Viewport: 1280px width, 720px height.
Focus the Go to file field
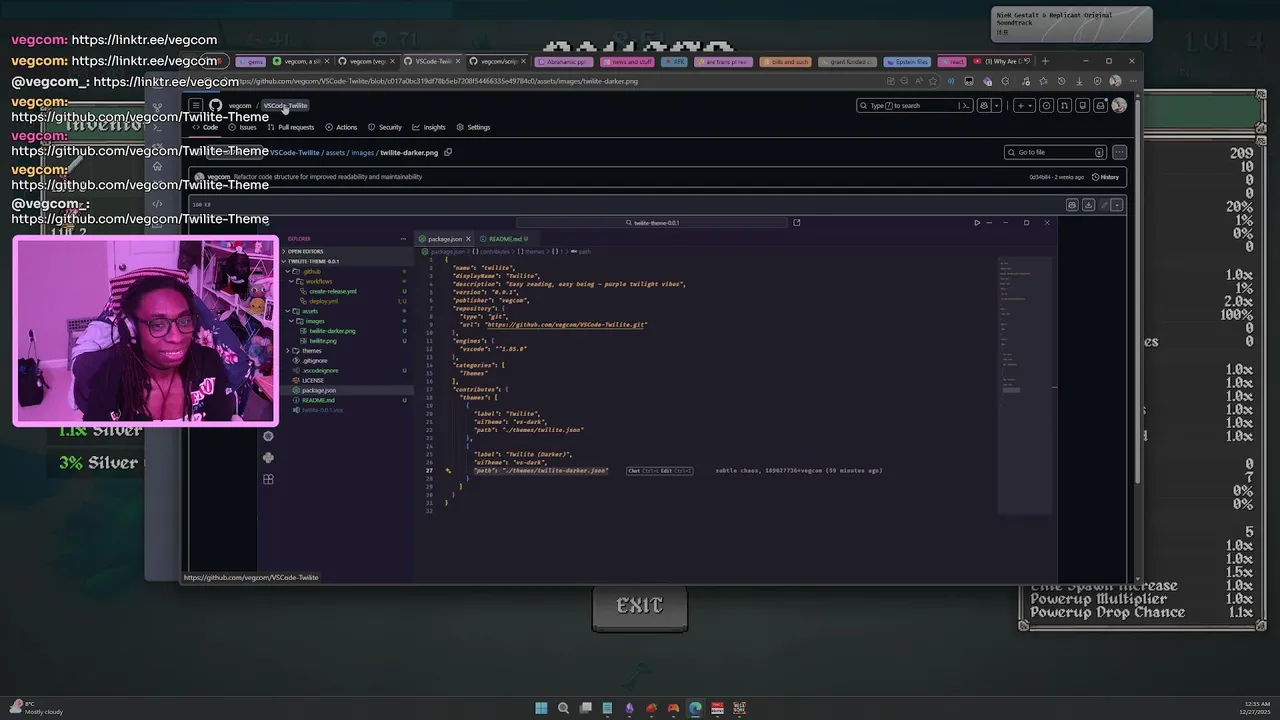coord(1055,152)
